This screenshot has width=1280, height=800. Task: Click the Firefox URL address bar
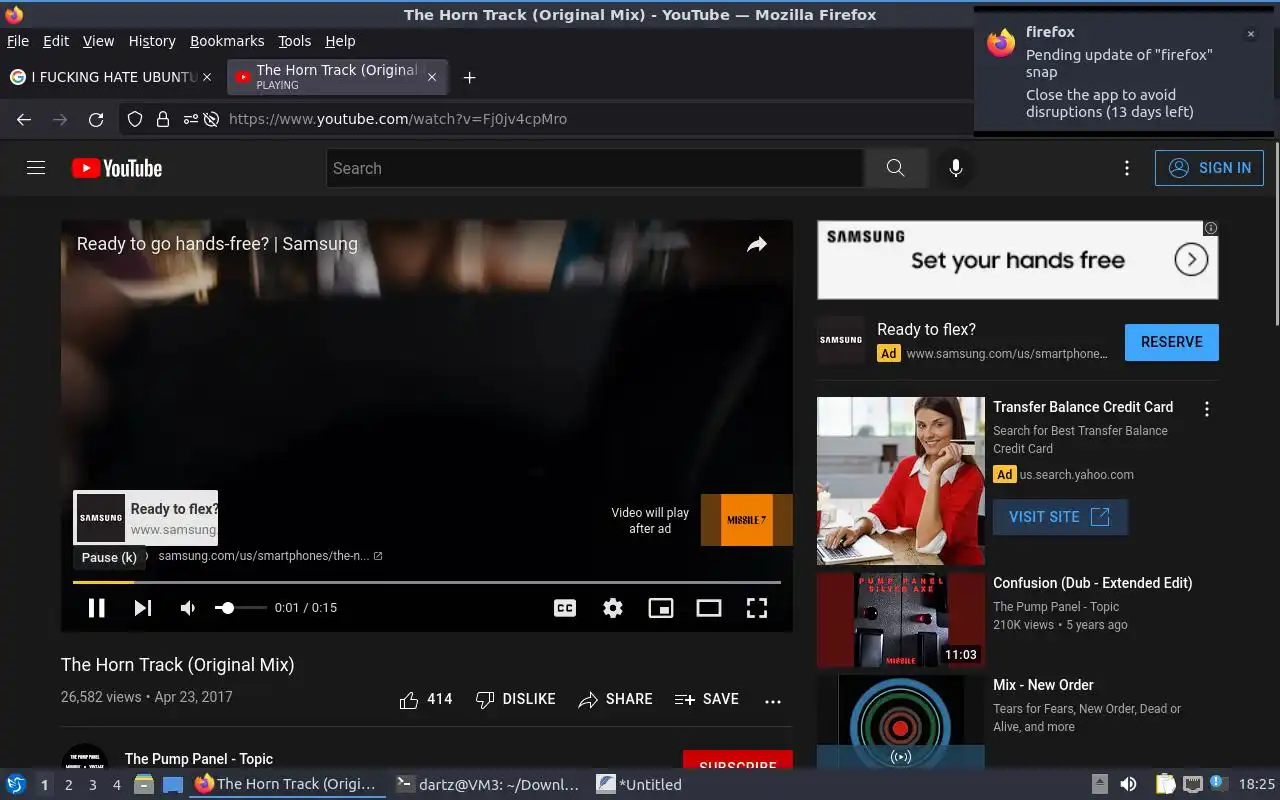pos(595,119)
